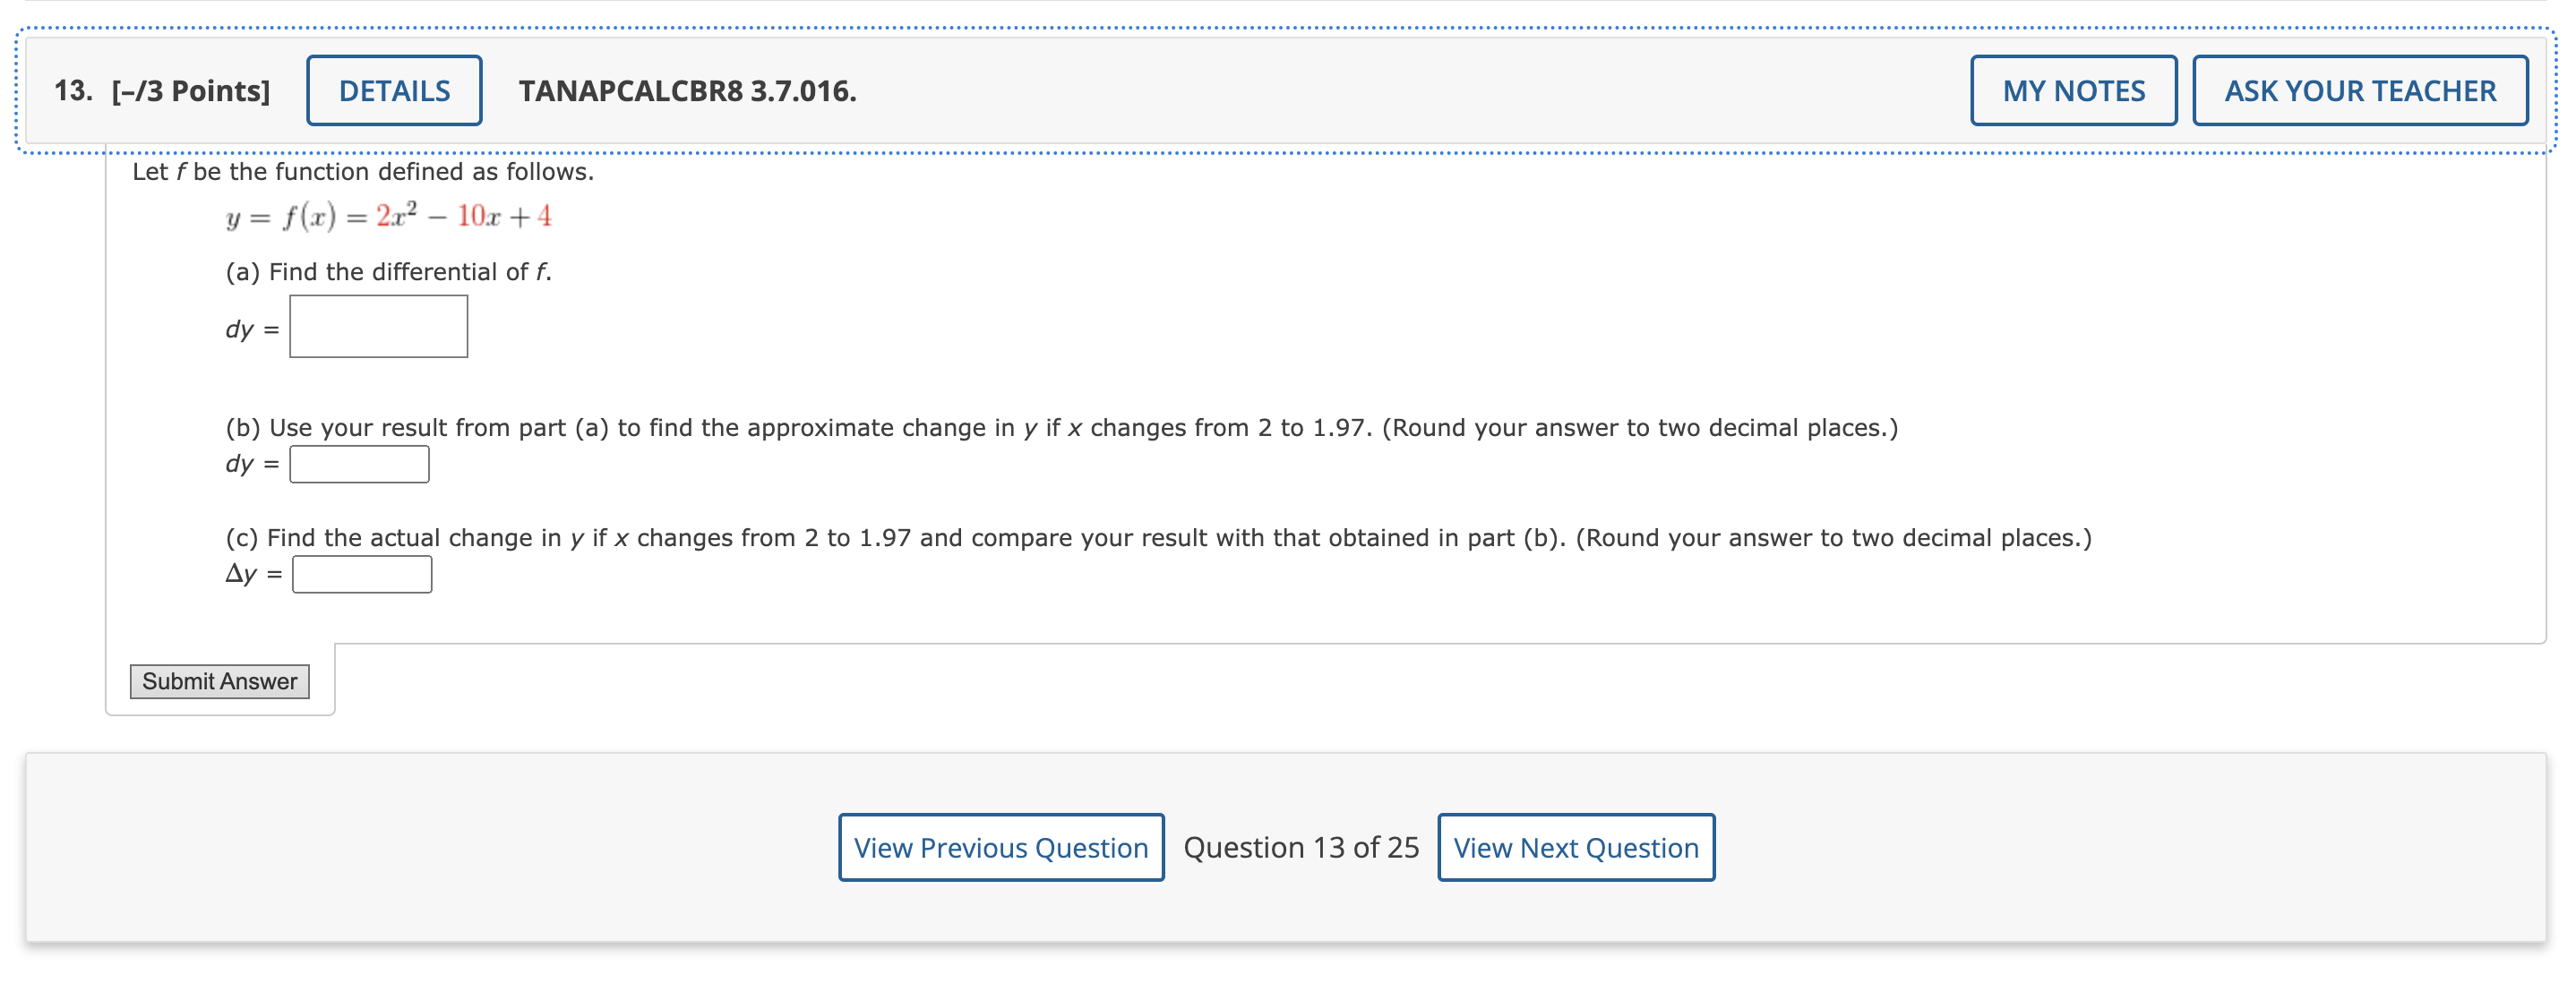Click the dy input field for part (a)
Viewport: 2576px width, 983px height.
[x=378, y=323]
